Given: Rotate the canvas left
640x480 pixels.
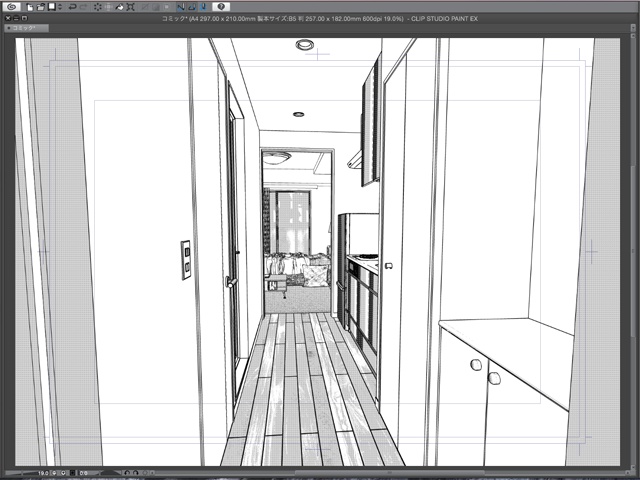Looking at the screenshot, I should (127, 473).
